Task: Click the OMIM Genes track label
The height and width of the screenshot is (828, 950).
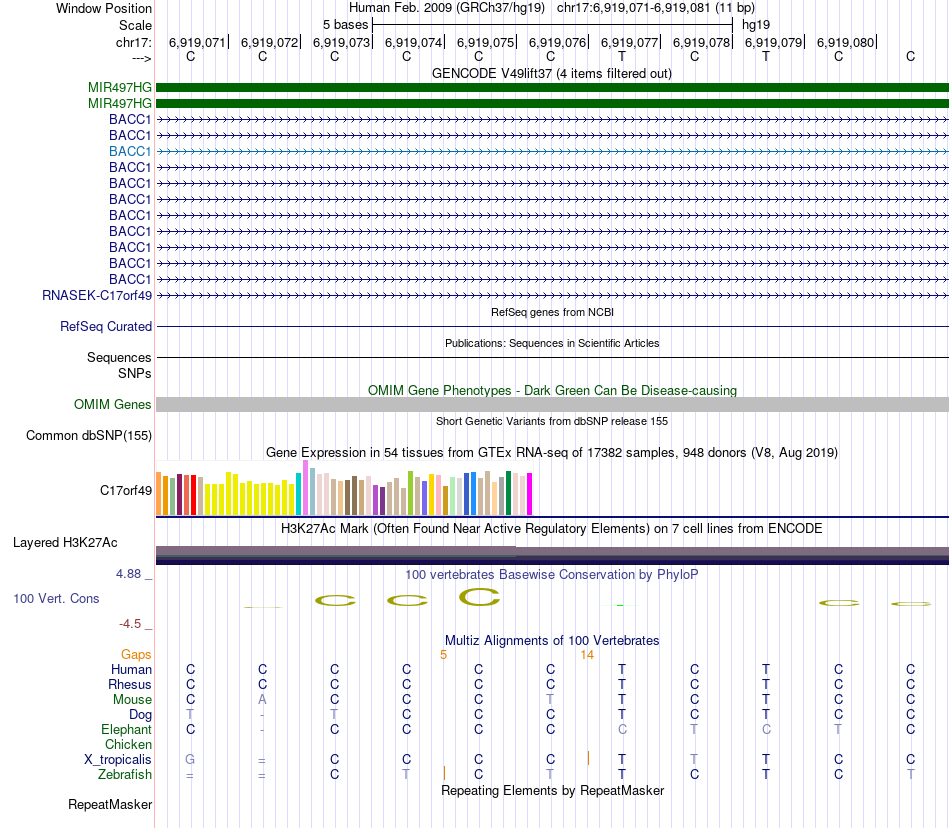Action: 113,405
